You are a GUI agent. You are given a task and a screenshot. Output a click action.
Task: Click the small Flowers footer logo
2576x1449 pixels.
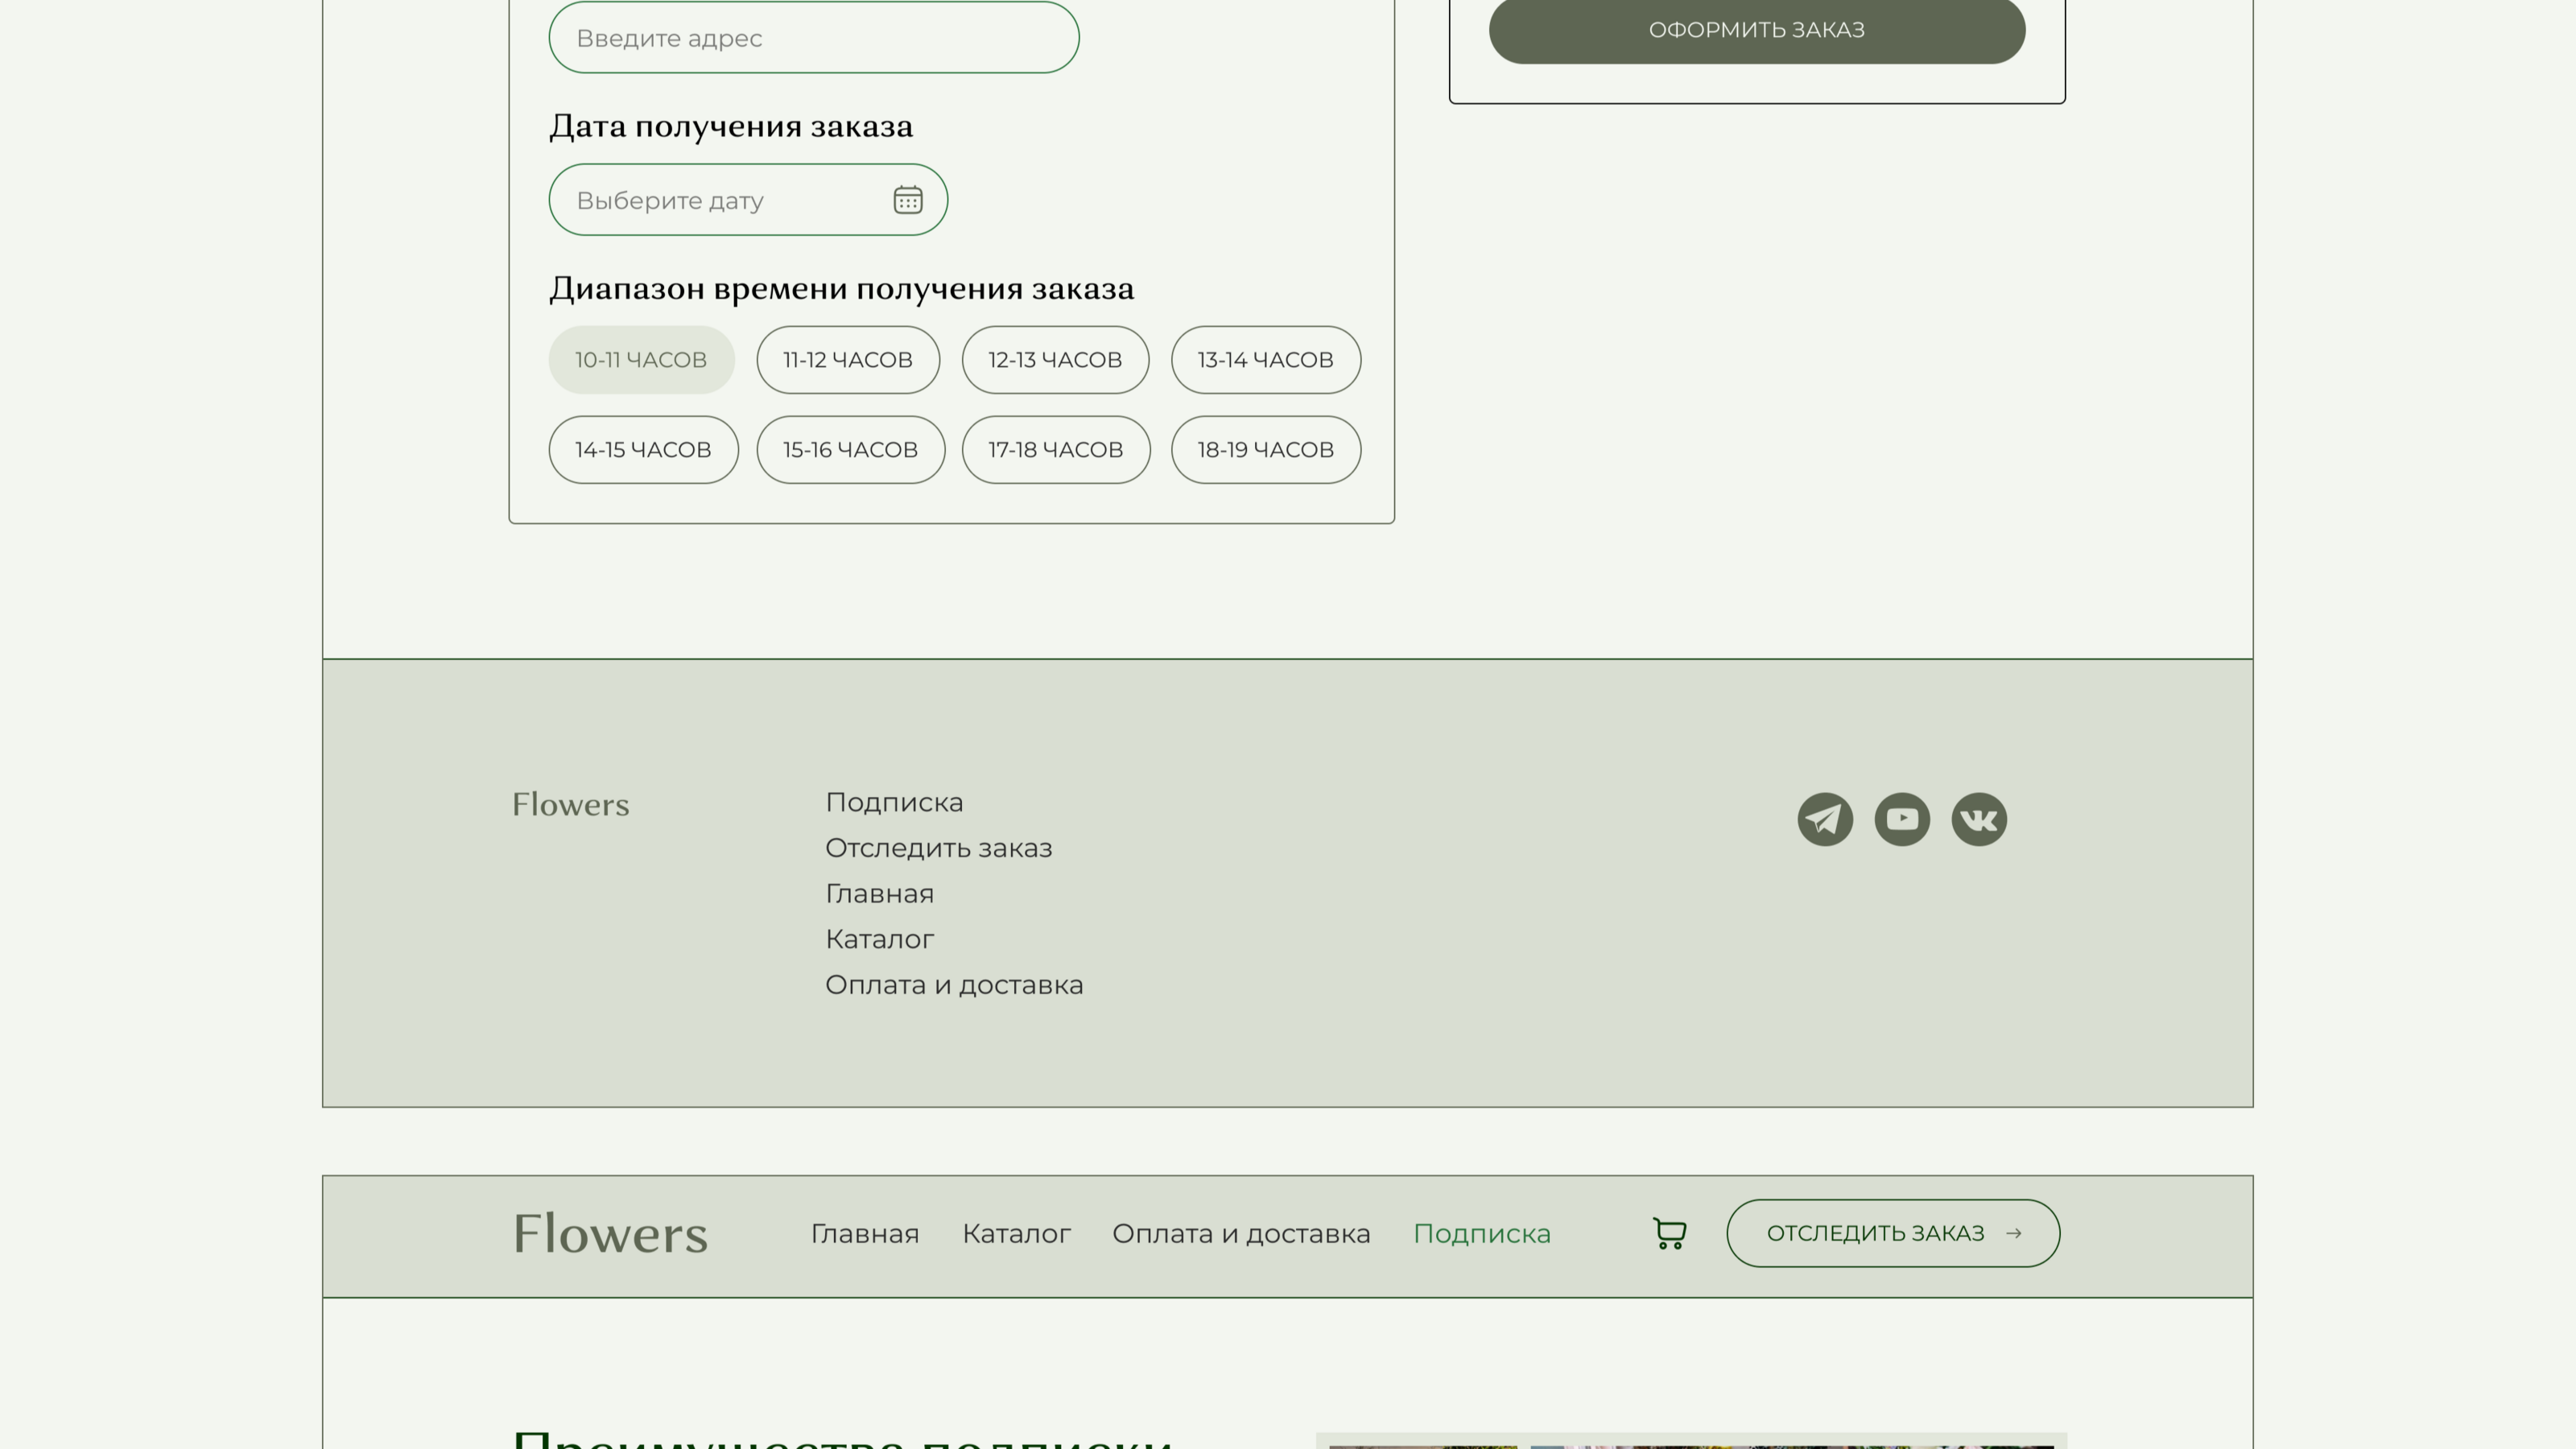coord(570,805)
